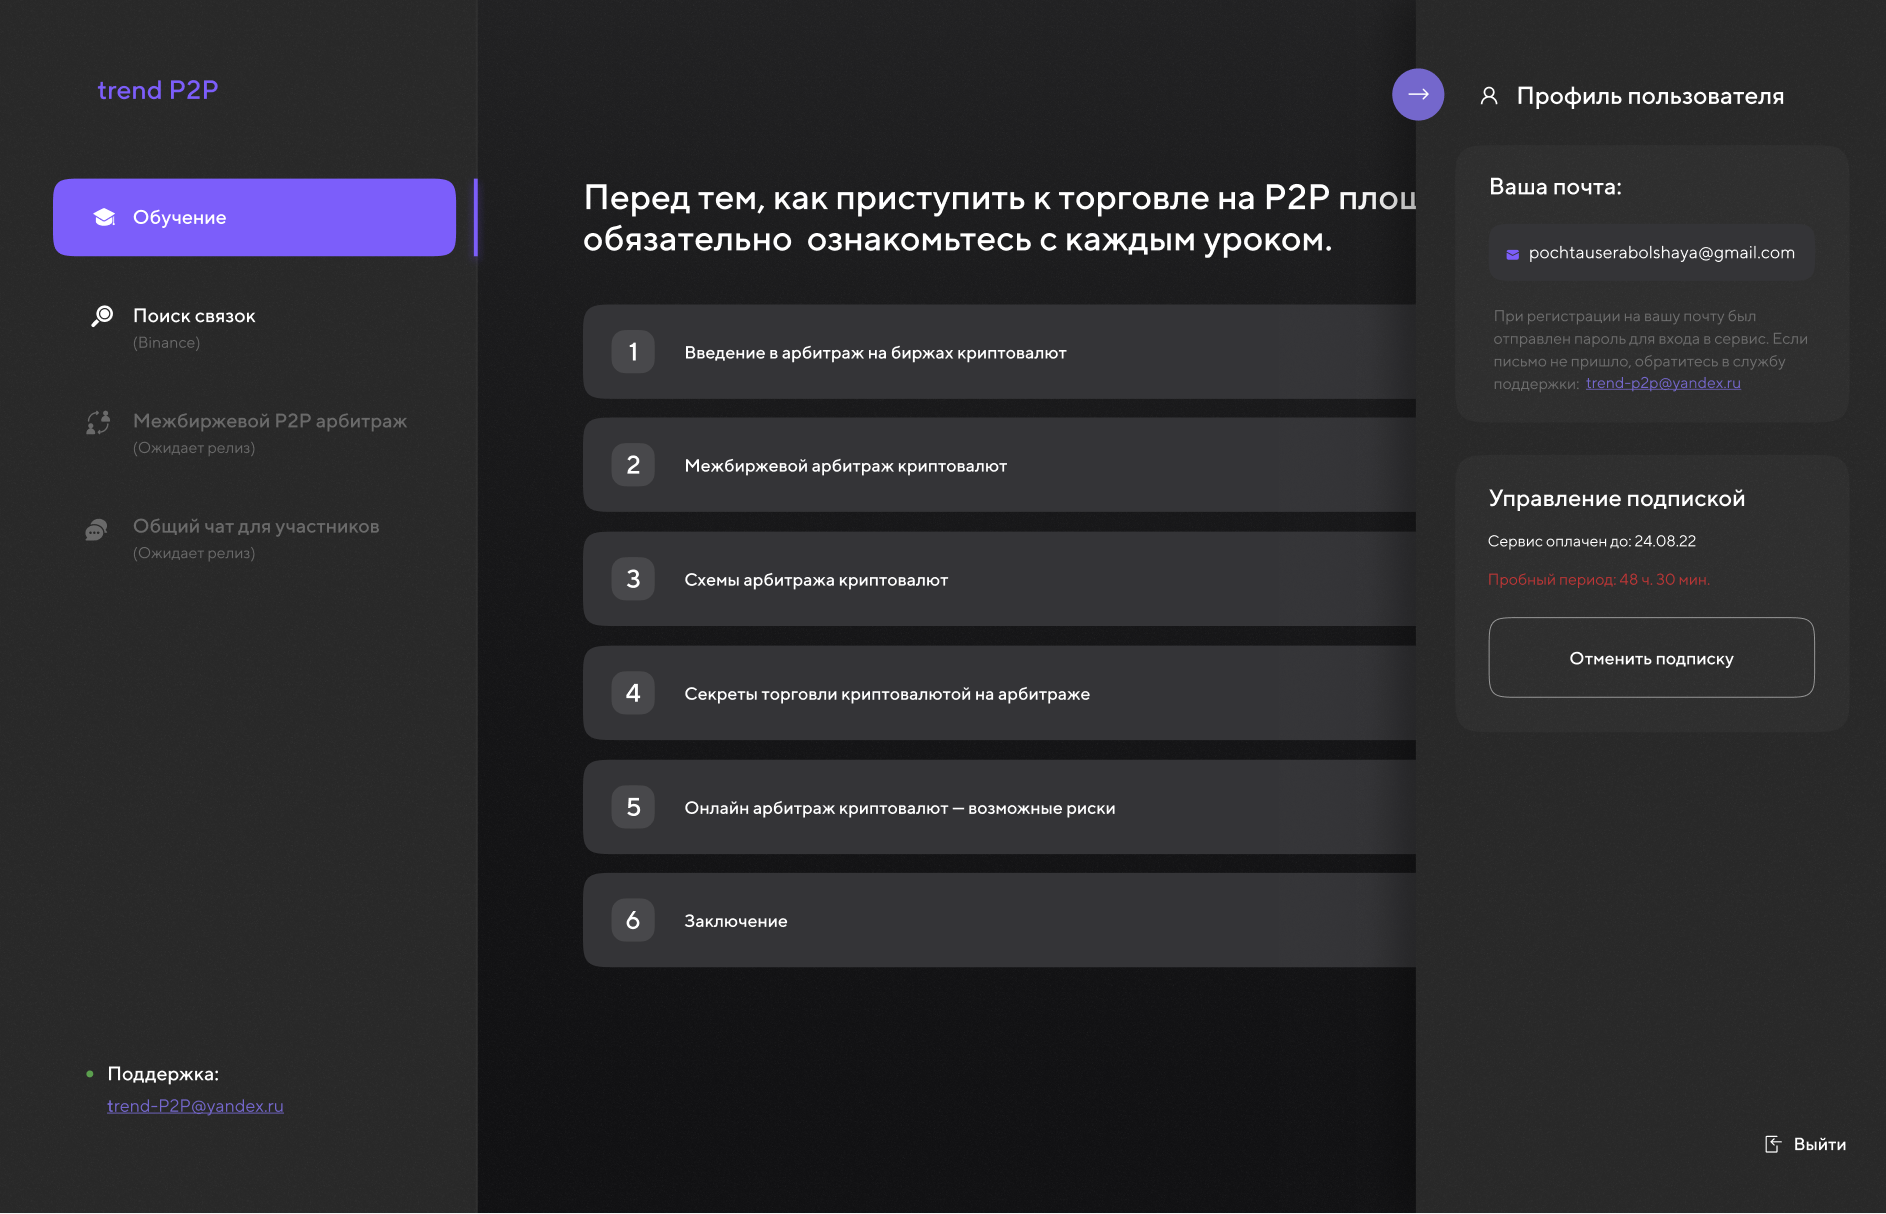Click the chat bubbles icon for Общий чат

tap(97, 529)
